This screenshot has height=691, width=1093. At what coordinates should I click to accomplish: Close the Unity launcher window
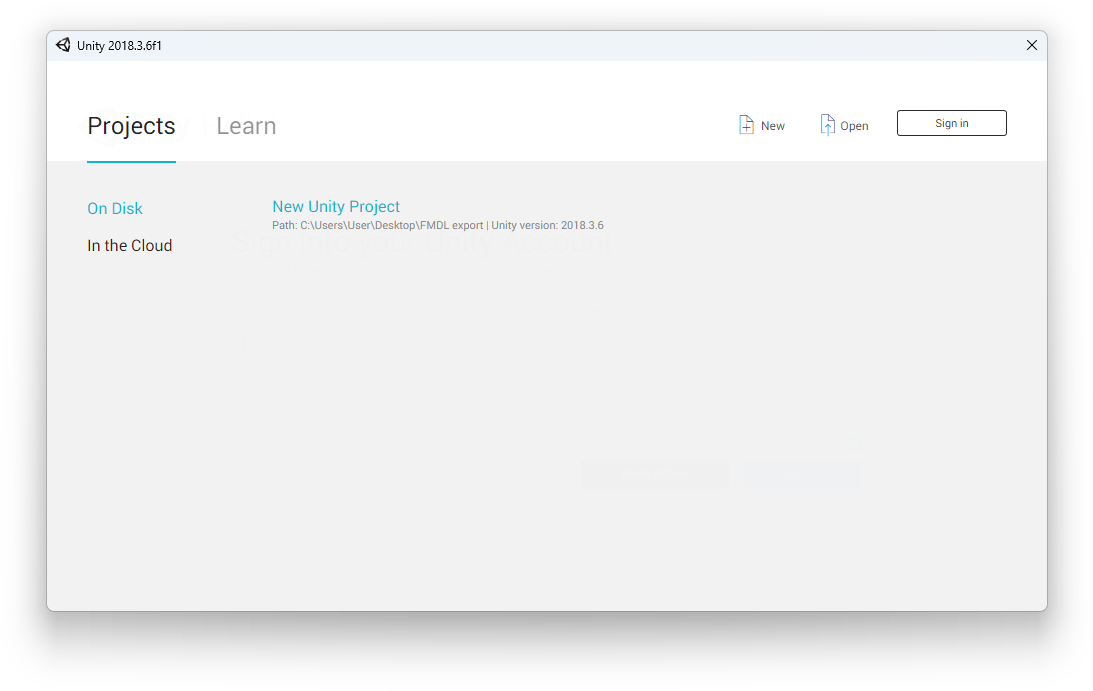1032,45
